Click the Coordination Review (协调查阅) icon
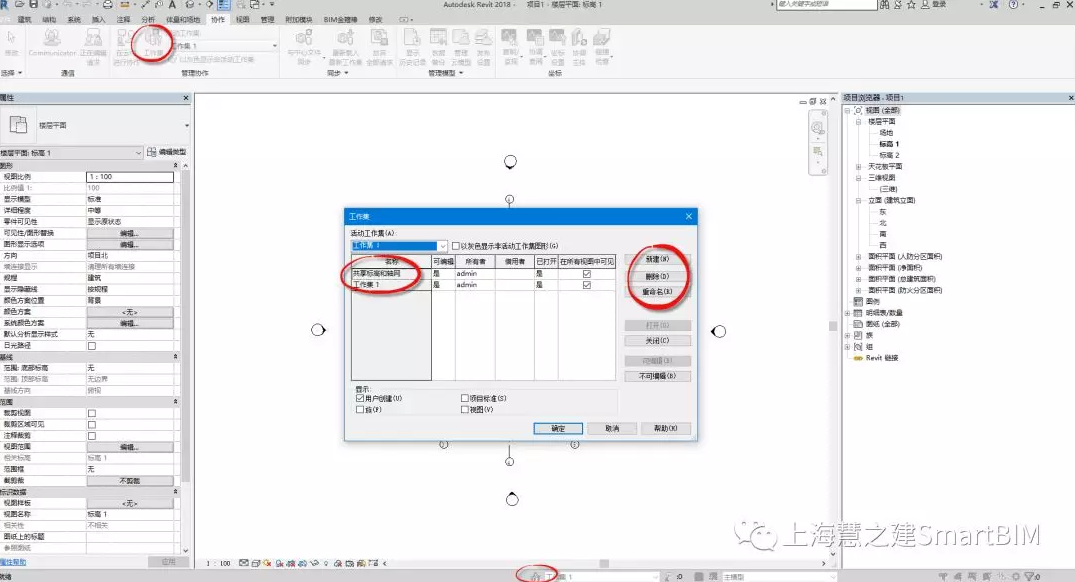 click(x=535, y=38)
